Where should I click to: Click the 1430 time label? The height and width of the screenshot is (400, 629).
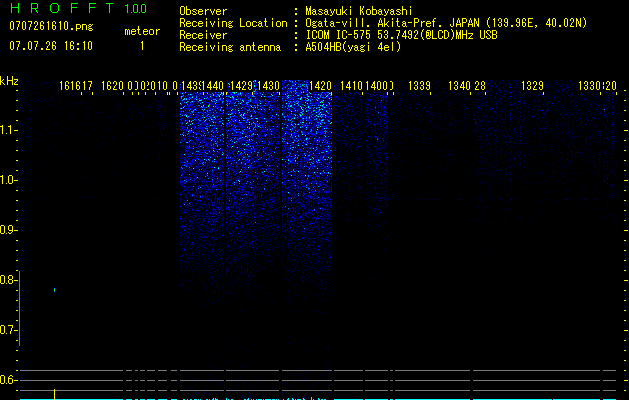click(268, 86)
